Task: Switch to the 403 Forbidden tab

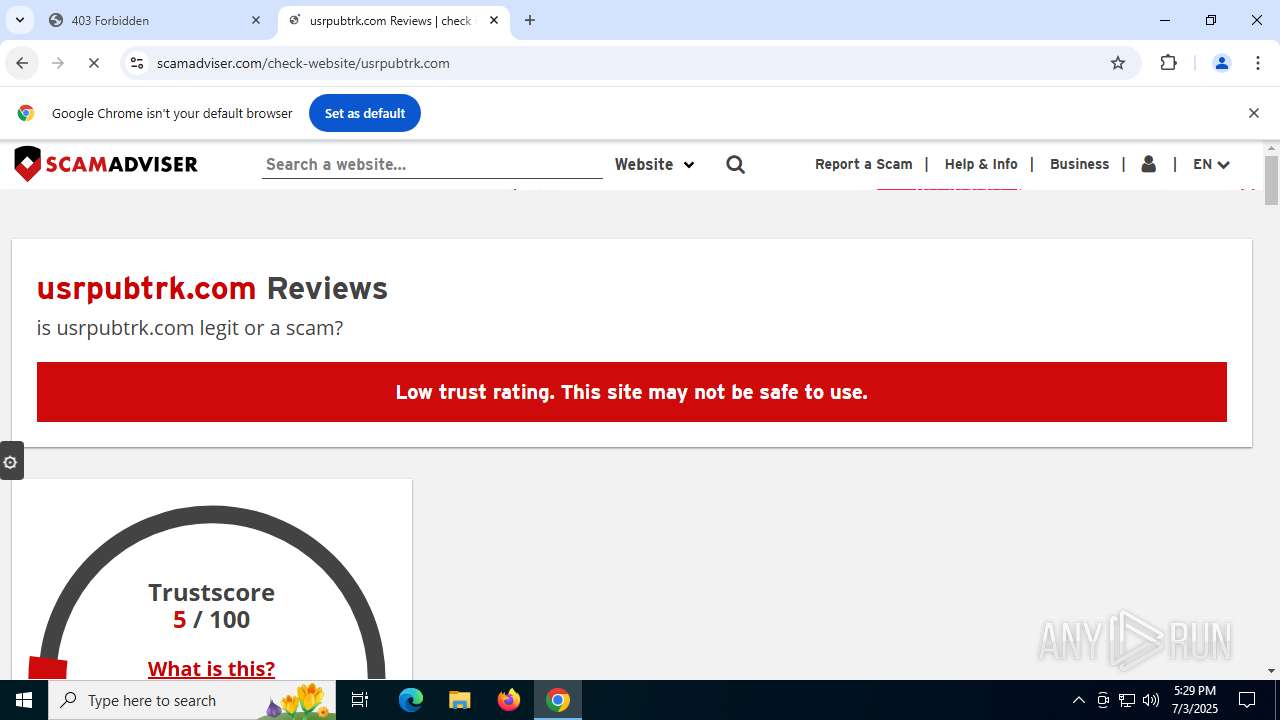Action: click(x=155, y=20)
